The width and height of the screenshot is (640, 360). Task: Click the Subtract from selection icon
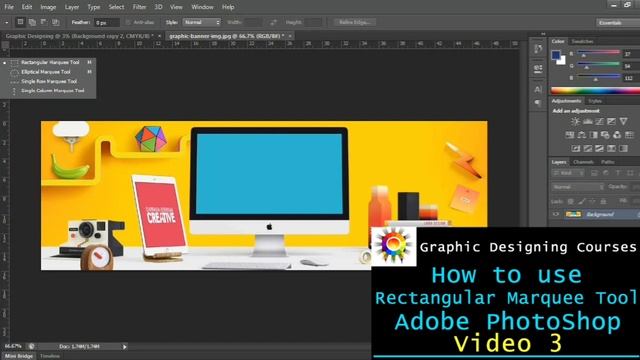pos(44,22)
